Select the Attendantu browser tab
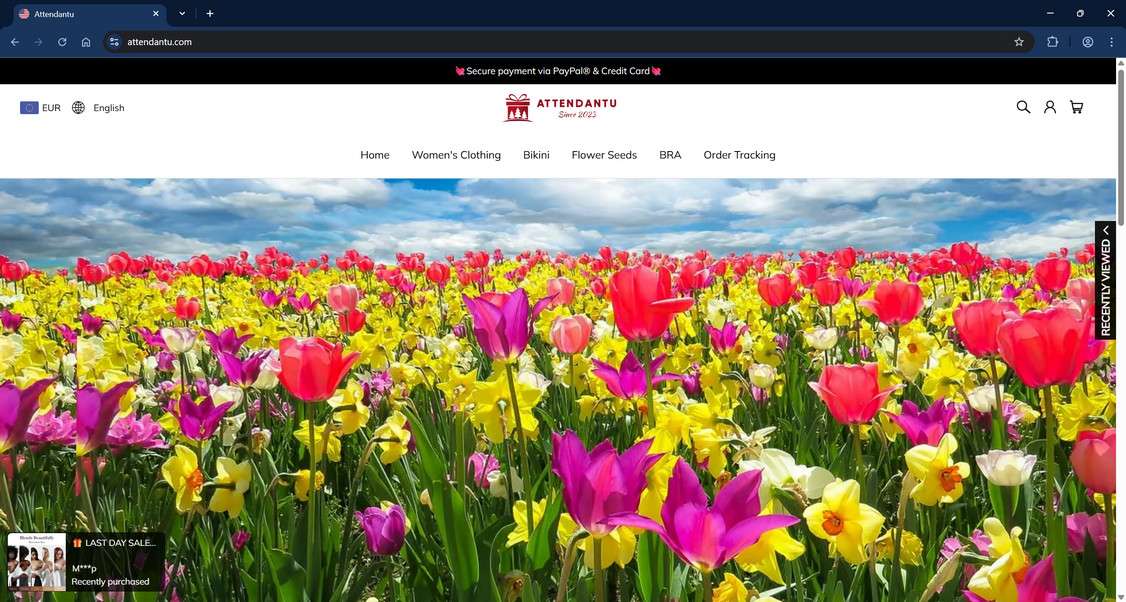 [90, 14]
